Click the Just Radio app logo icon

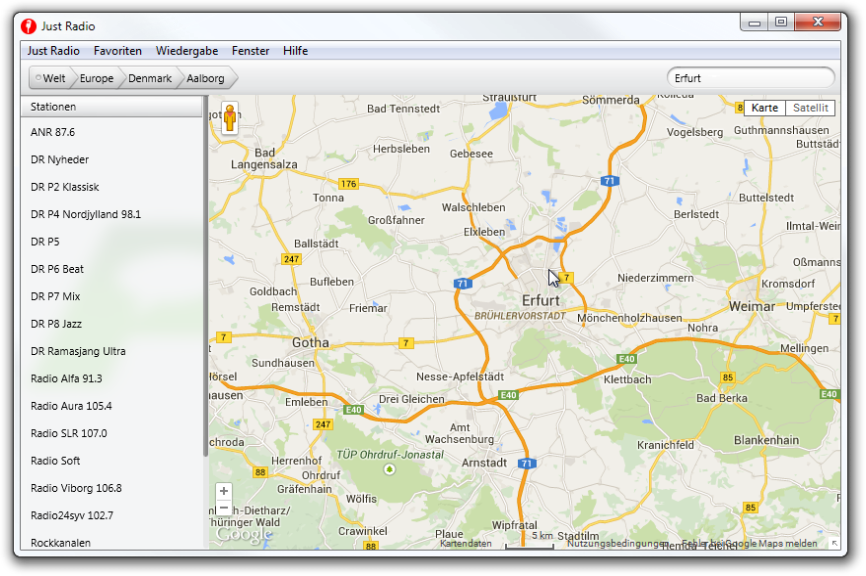(x=28, y=26)
